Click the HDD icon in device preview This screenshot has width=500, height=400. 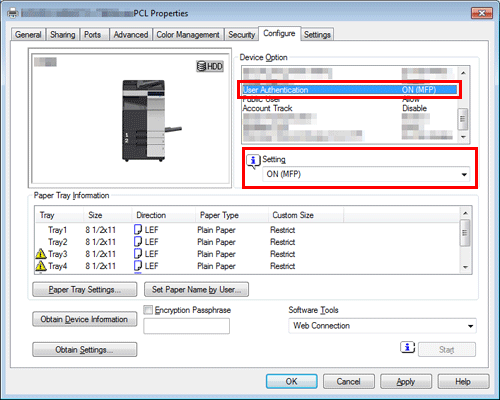[209, 66]
